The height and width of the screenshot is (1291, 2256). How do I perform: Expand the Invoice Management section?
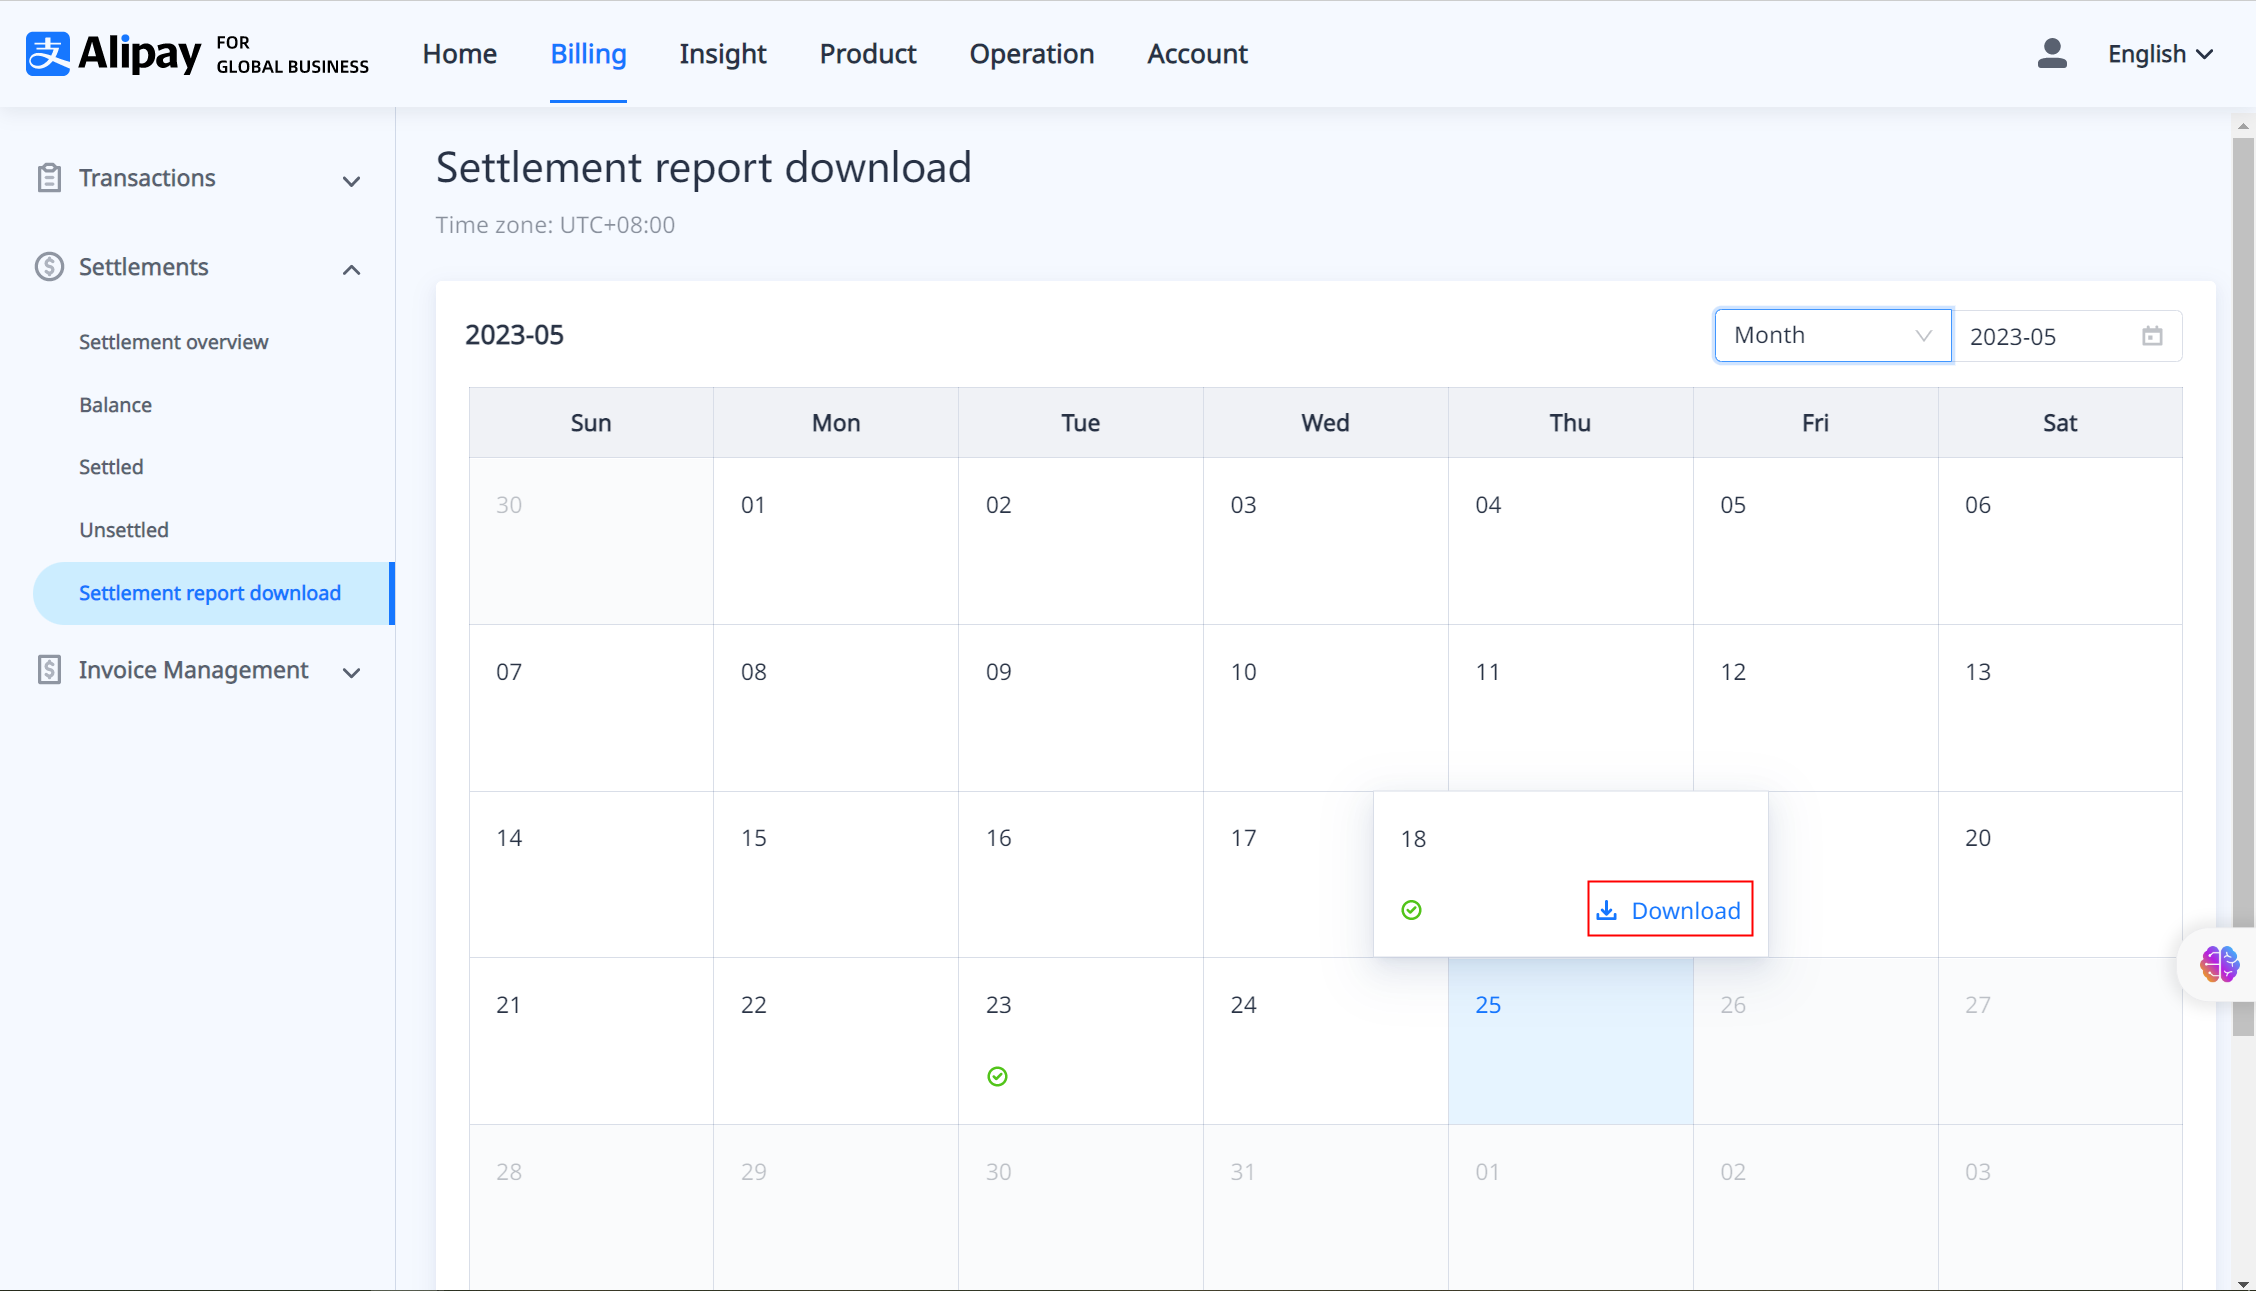tap(351, 673)
